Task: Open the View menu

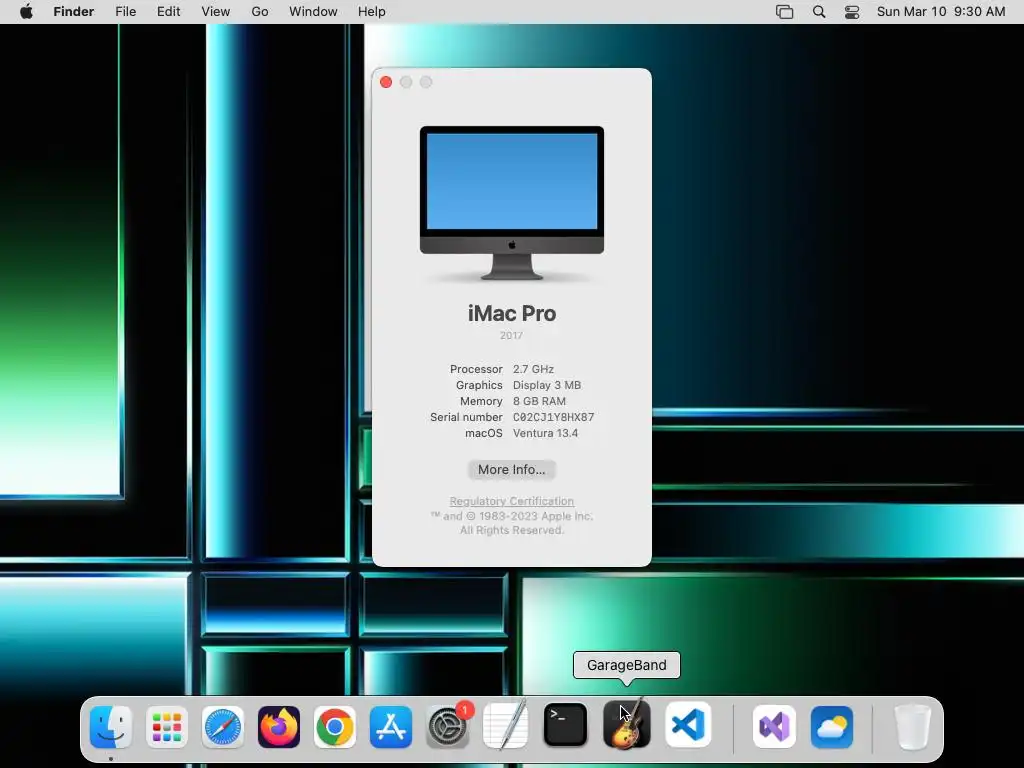Action: [216, 12]
